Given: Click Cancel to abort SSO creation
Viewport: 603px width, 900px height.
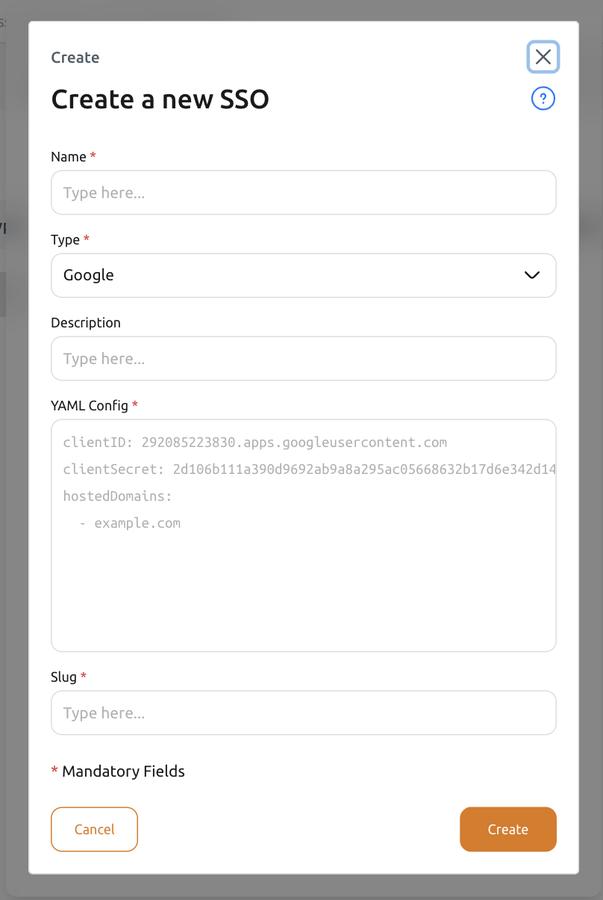Looking at the screenshot, I should pyautogui.click(x=94, y=829).
